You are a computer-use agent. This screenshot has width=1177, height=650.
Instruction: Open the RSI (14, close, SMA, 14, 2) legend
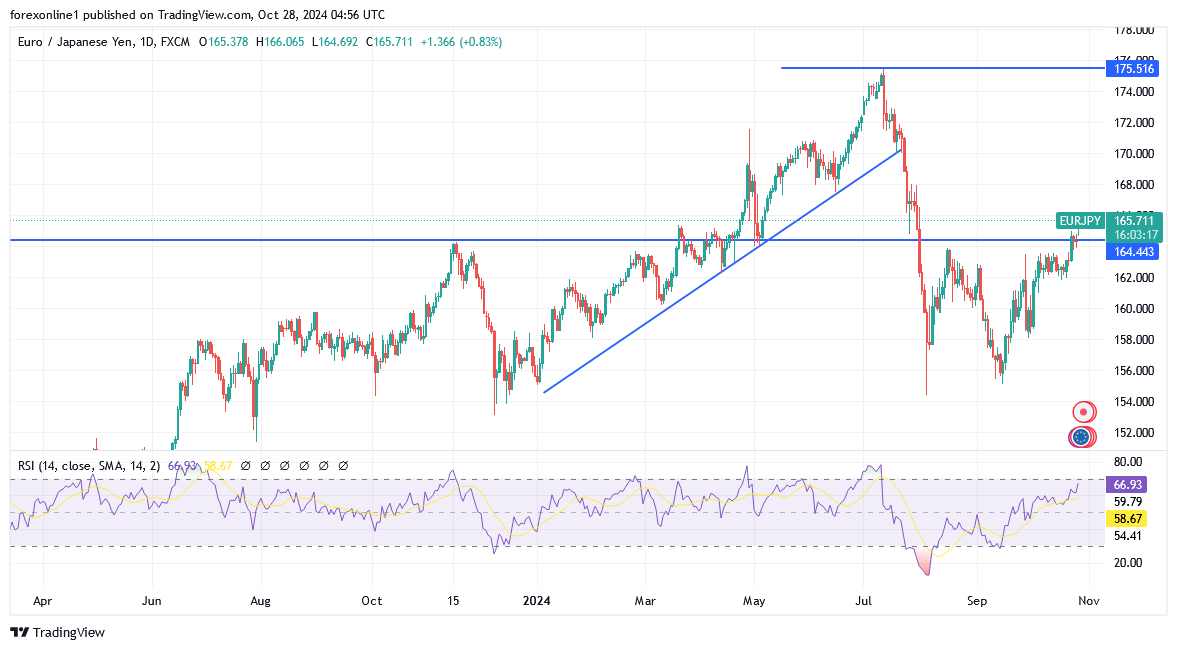pos(89,466)
